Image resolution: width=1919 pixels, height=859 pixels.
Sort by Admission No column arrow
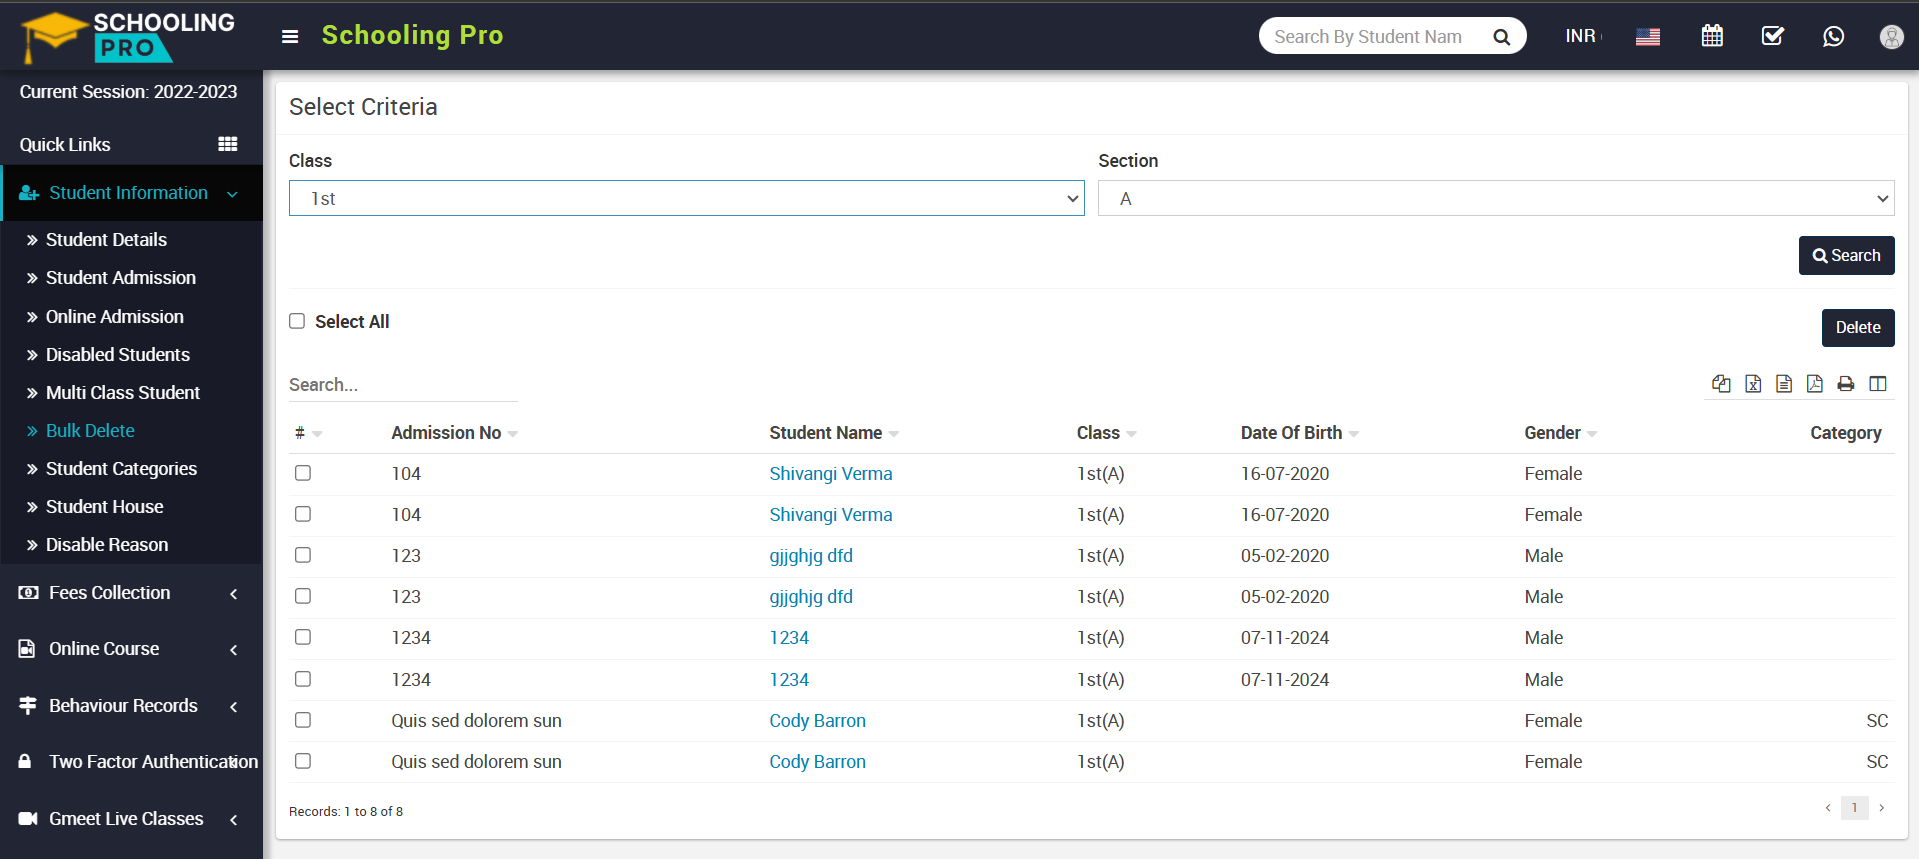[x=513, y=434]
